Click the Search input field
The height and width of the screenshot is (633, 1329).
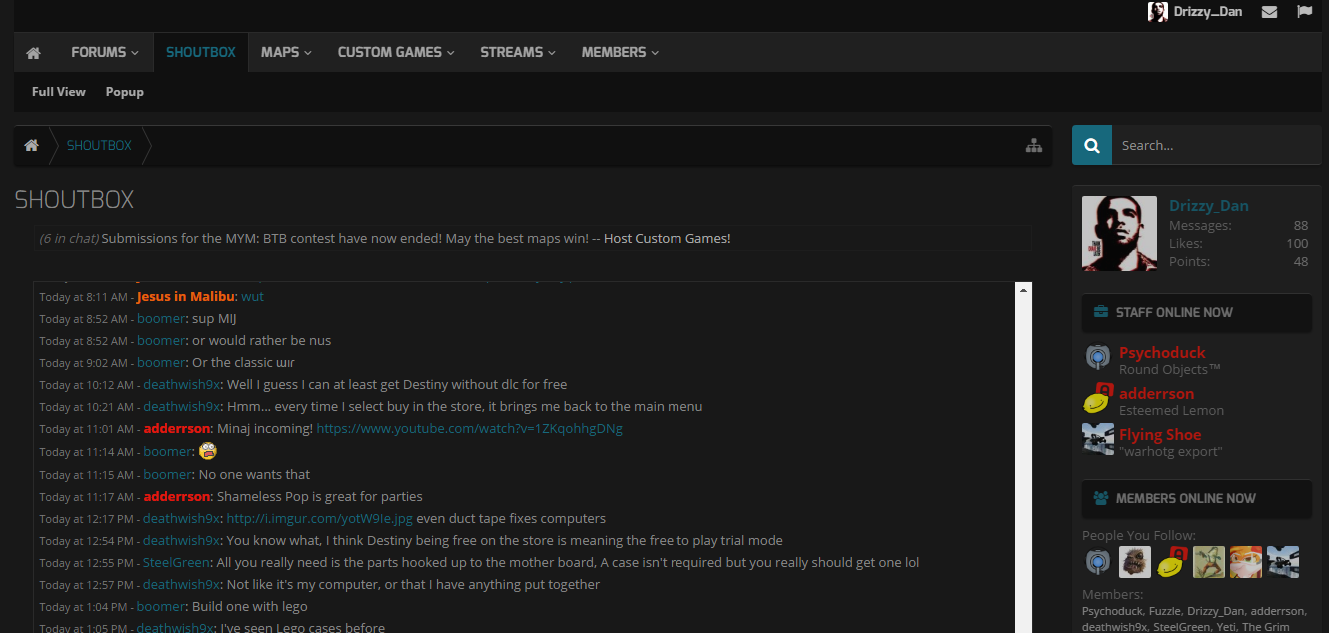point(1215,145)
